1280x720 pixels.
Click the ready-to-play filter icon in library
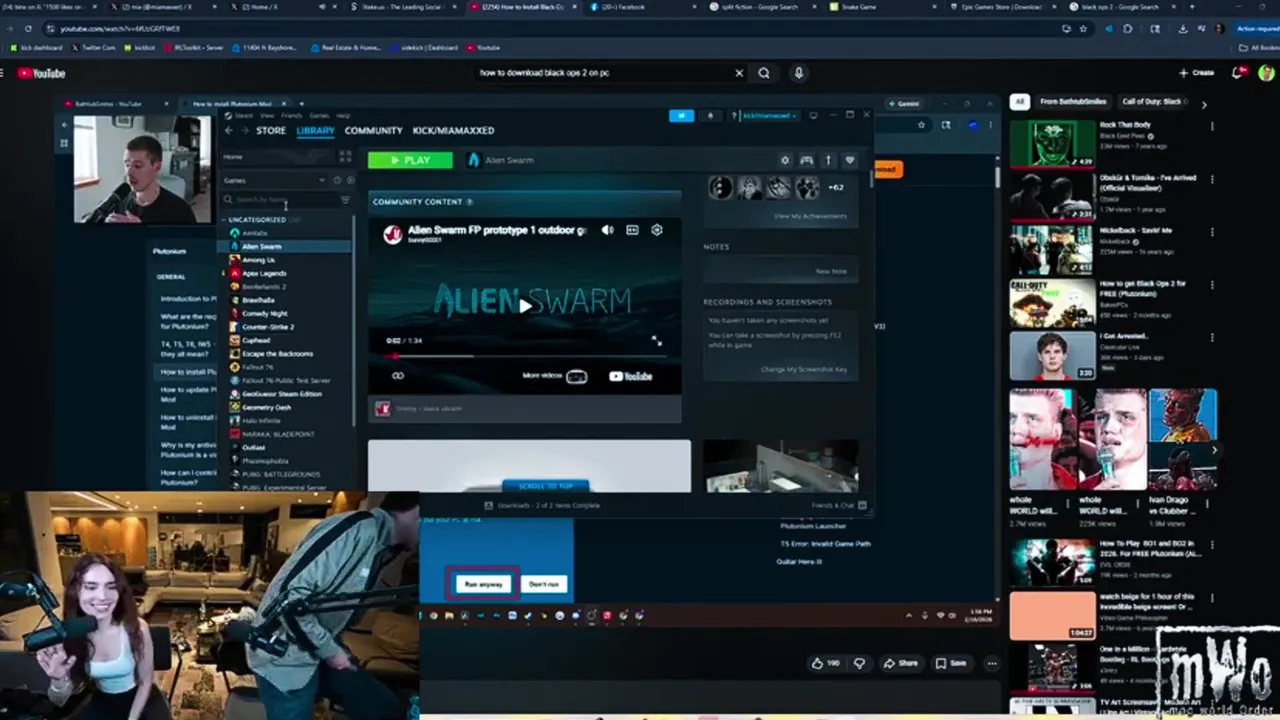349,180
